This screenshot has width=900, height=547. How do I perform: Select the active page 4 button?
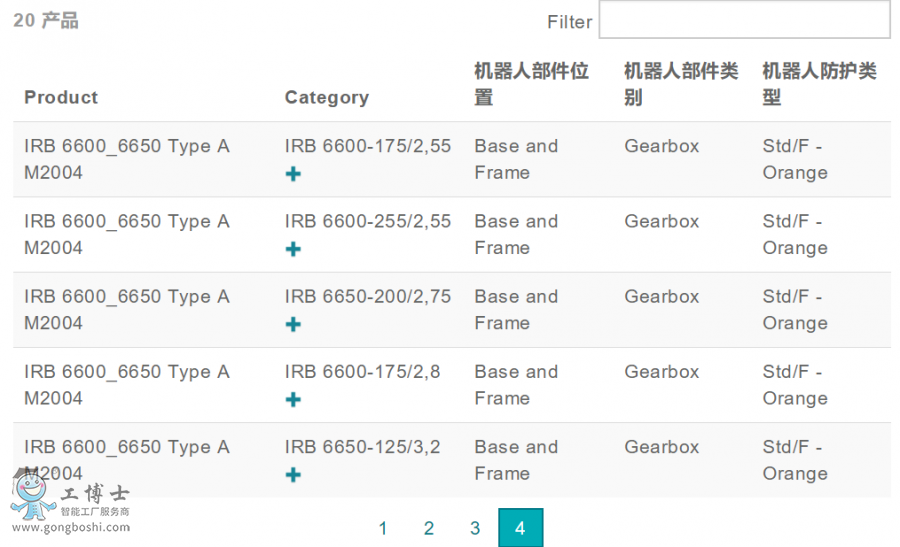[520, 528]
